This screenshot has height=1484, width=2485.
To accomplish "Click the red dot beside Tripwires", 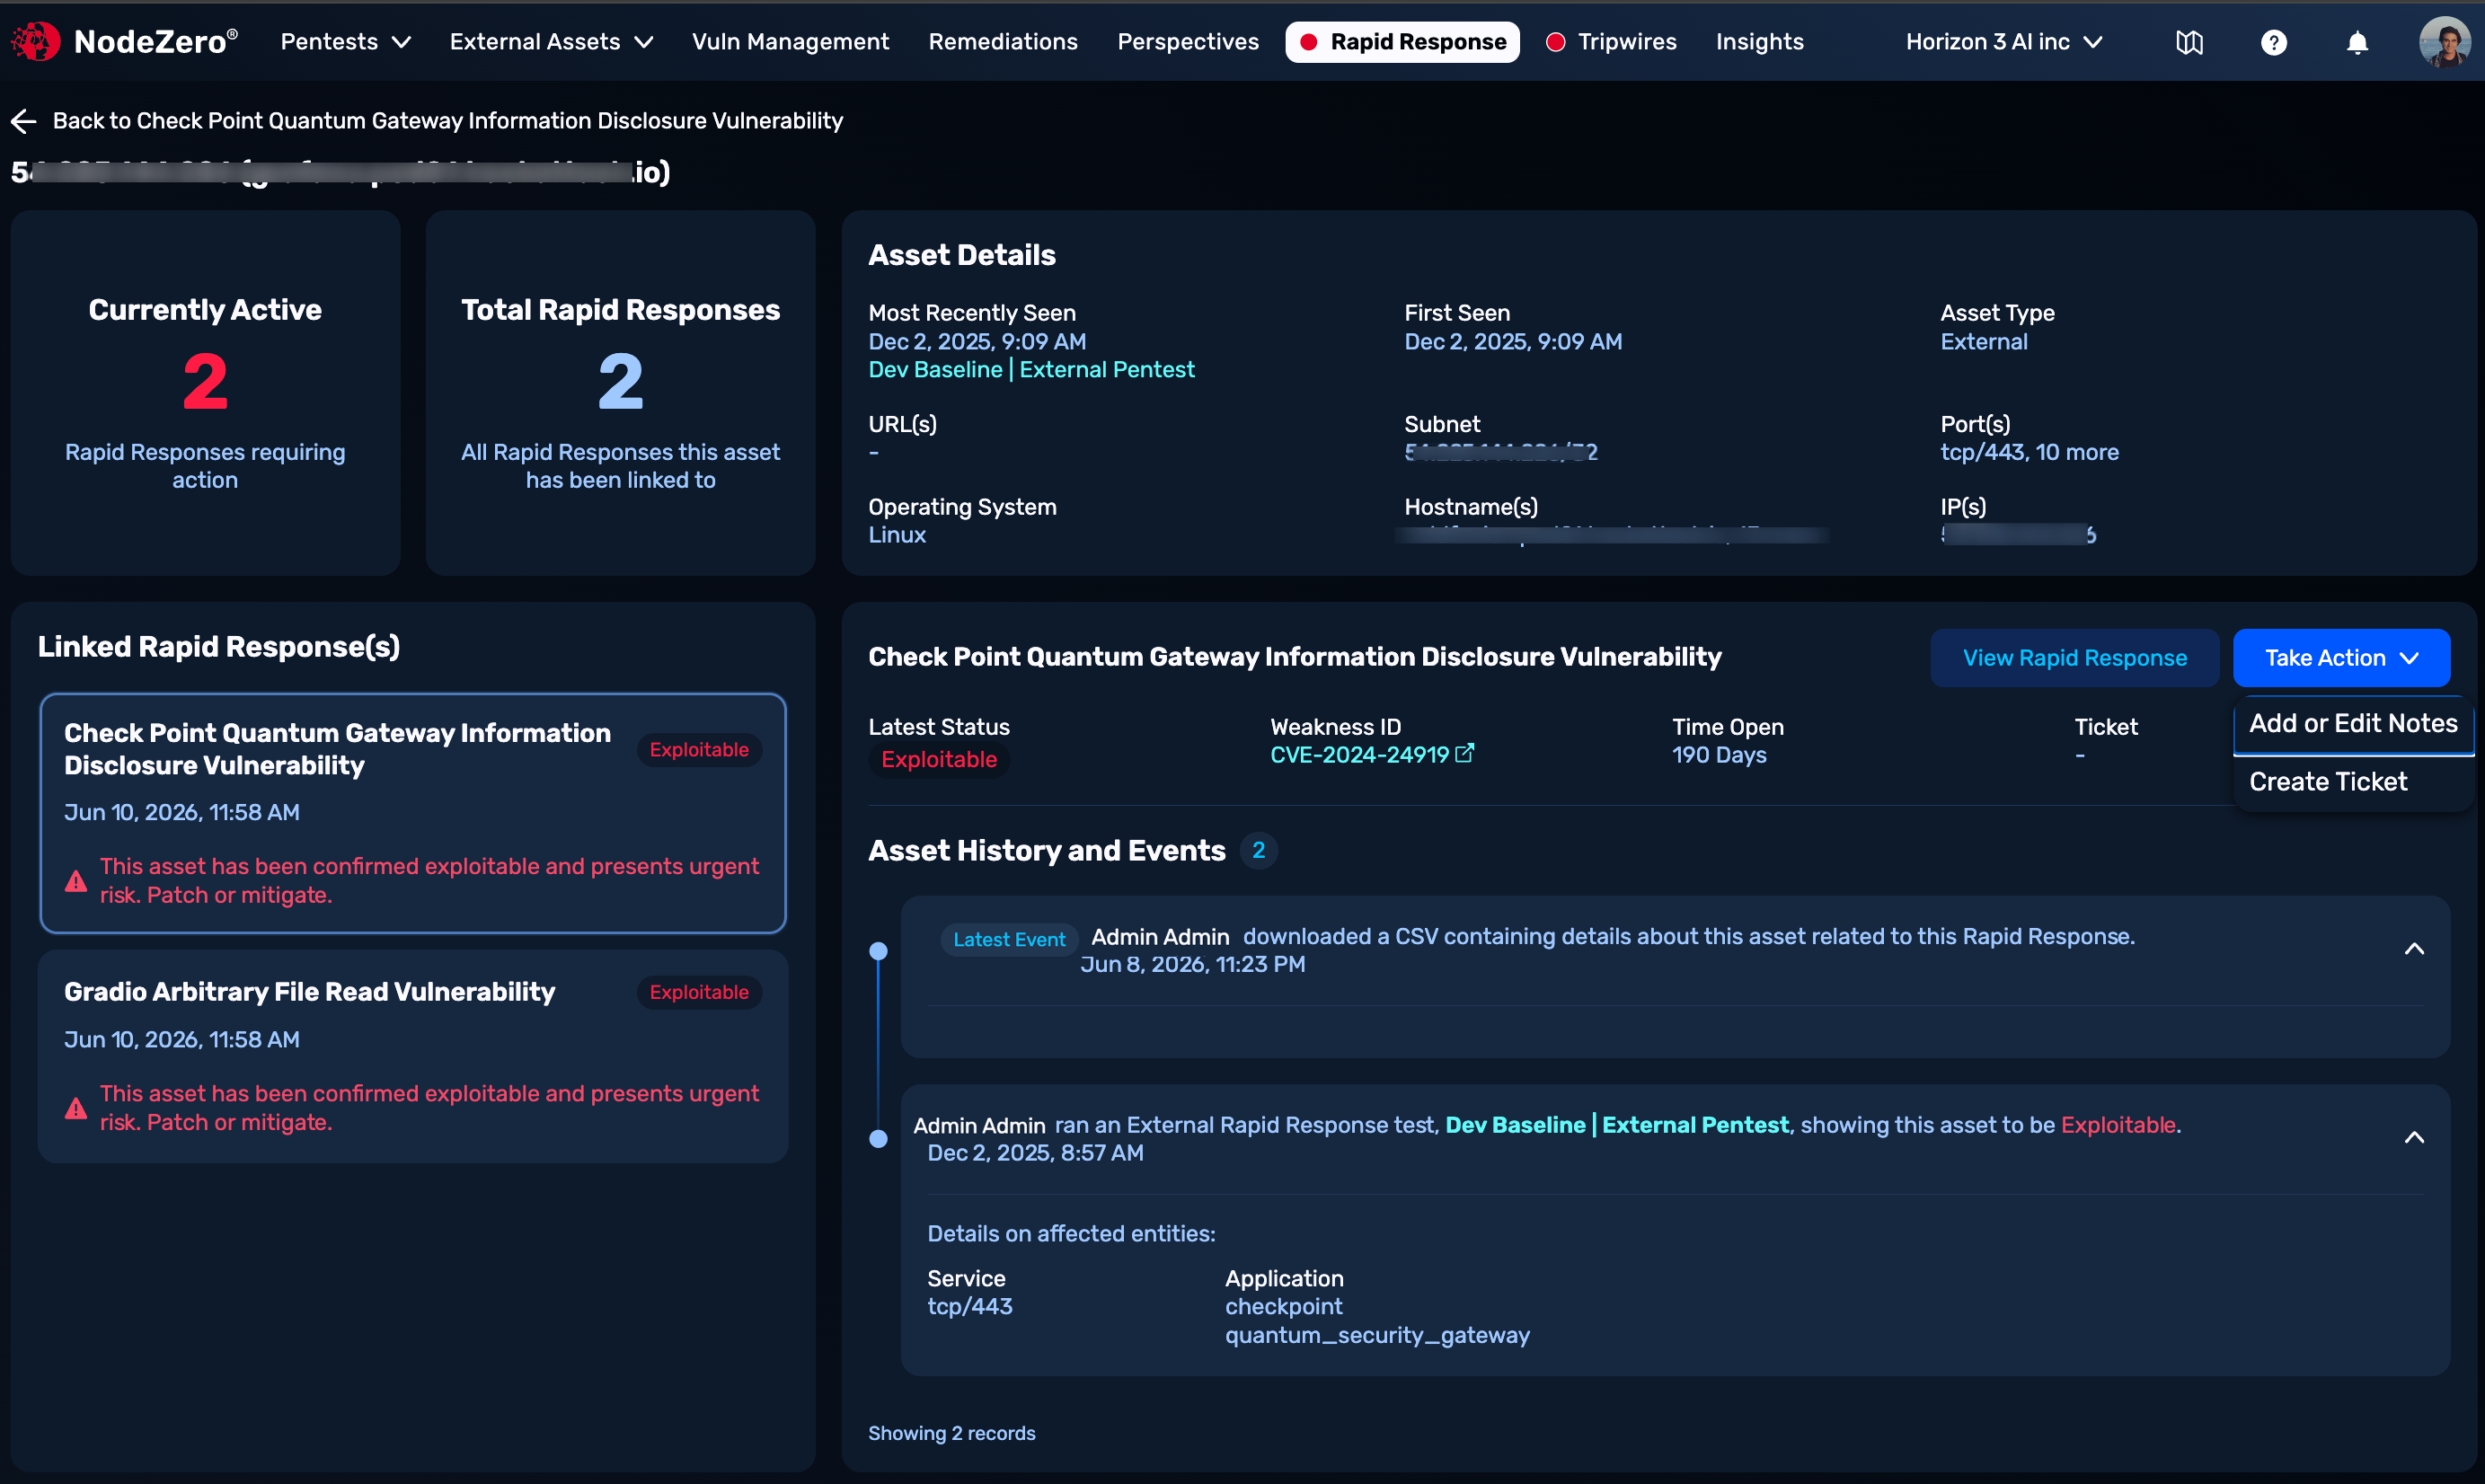I will (1555, 42).
